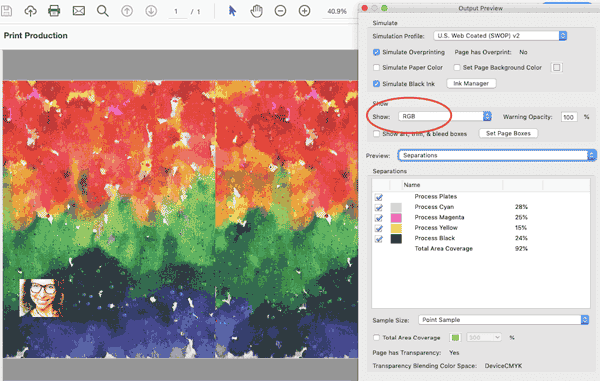Enable Set Page Background Color checkbox
This screenshot has height=381, width=600.
(457, 67)
